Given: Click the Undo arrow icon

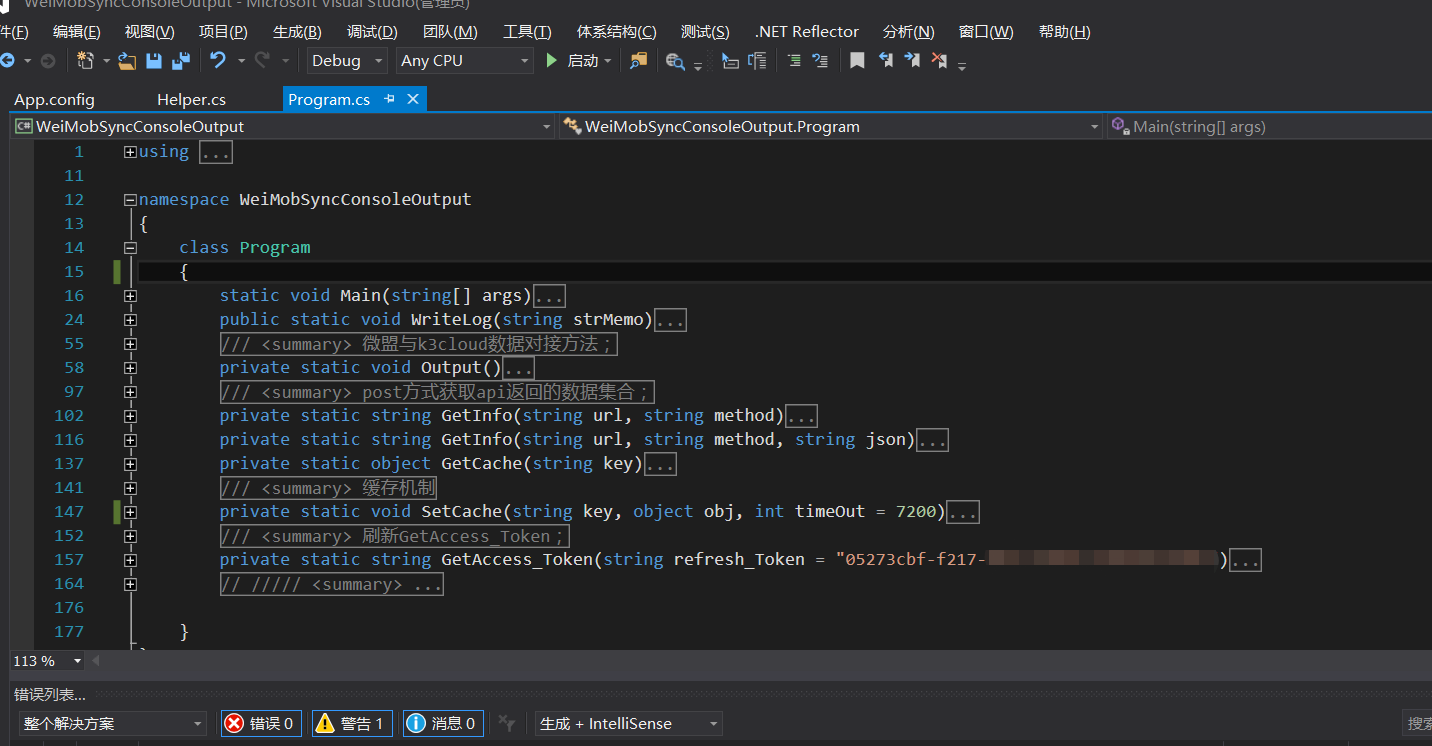Looking at the screenshot, I should tap(217, 61).
